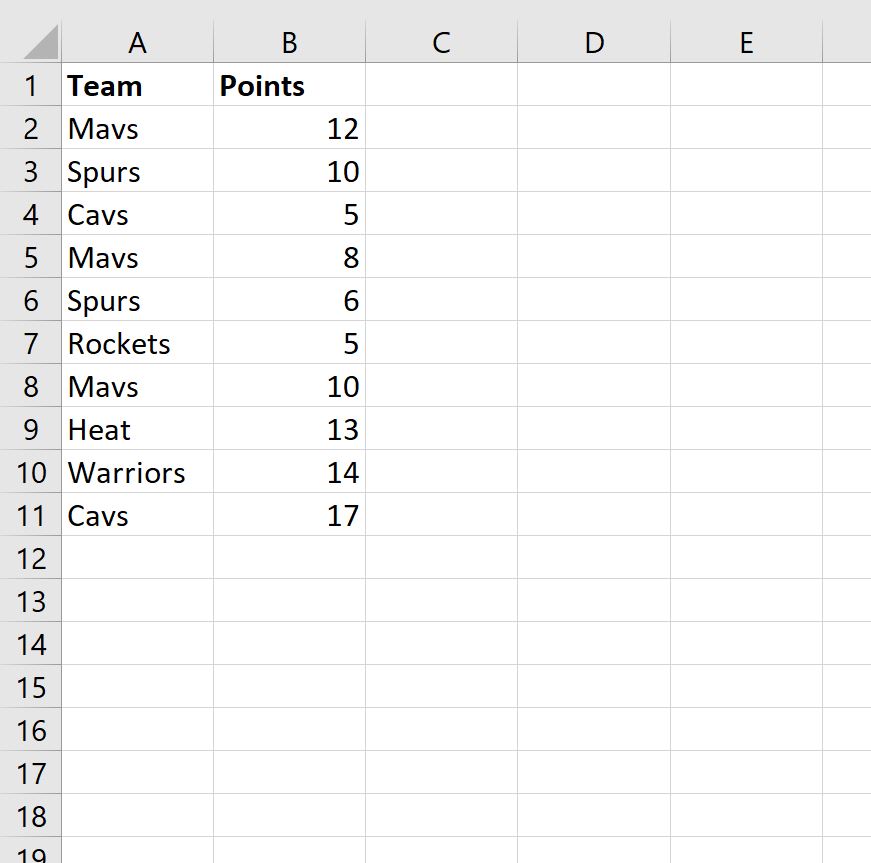Select the cell with value 12
871x863 pixels.
pos(289,129)
